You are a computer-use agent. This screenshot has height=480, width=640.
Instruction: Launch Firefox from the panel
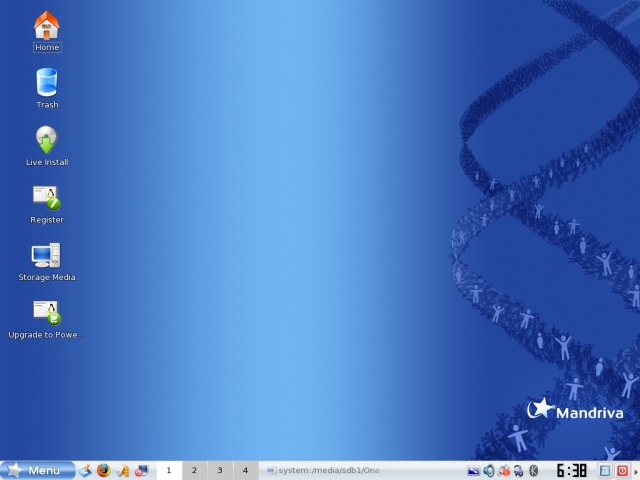(103, 470)
